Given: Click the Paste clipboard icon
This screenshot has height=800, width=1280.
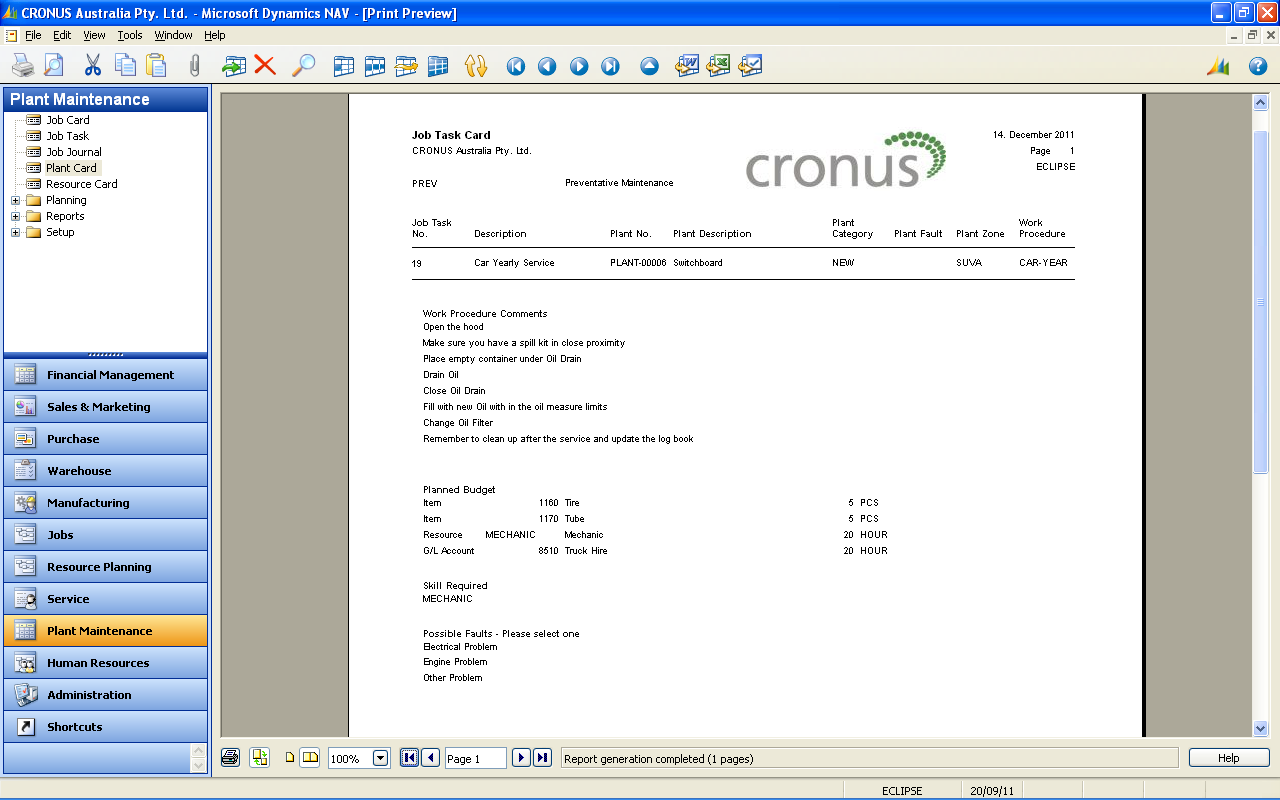Looking at the screenshot, I should point(156,66).
